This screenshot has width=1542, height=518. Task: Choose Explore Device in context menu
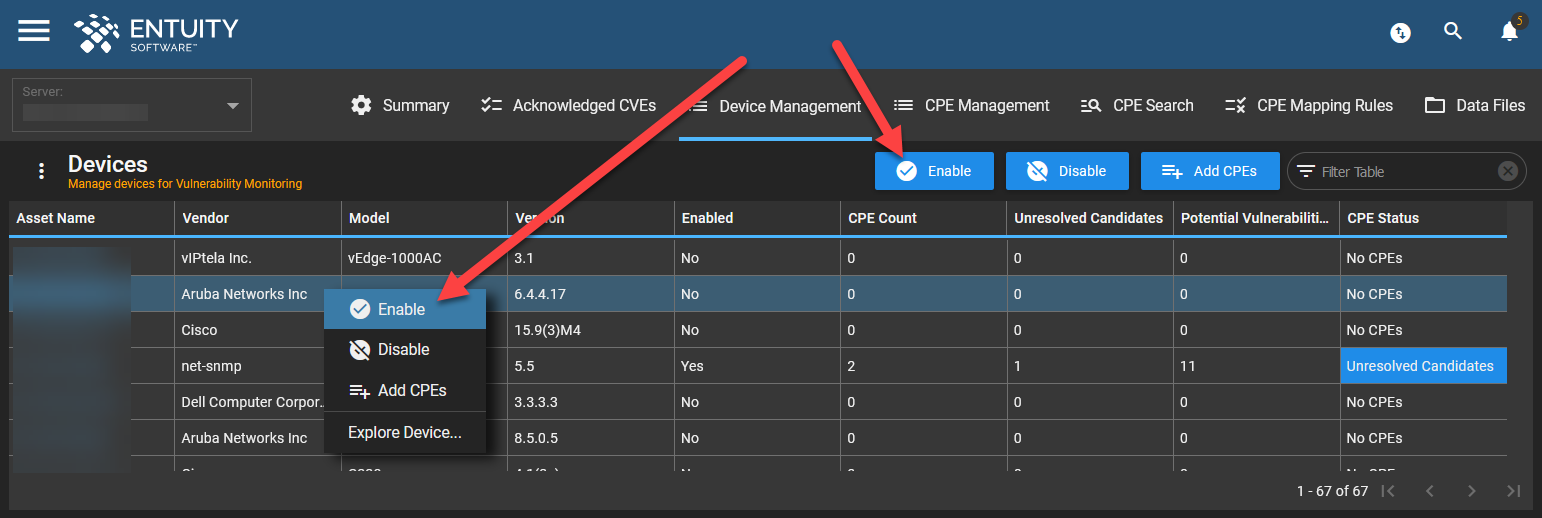[x=405, y=432]
